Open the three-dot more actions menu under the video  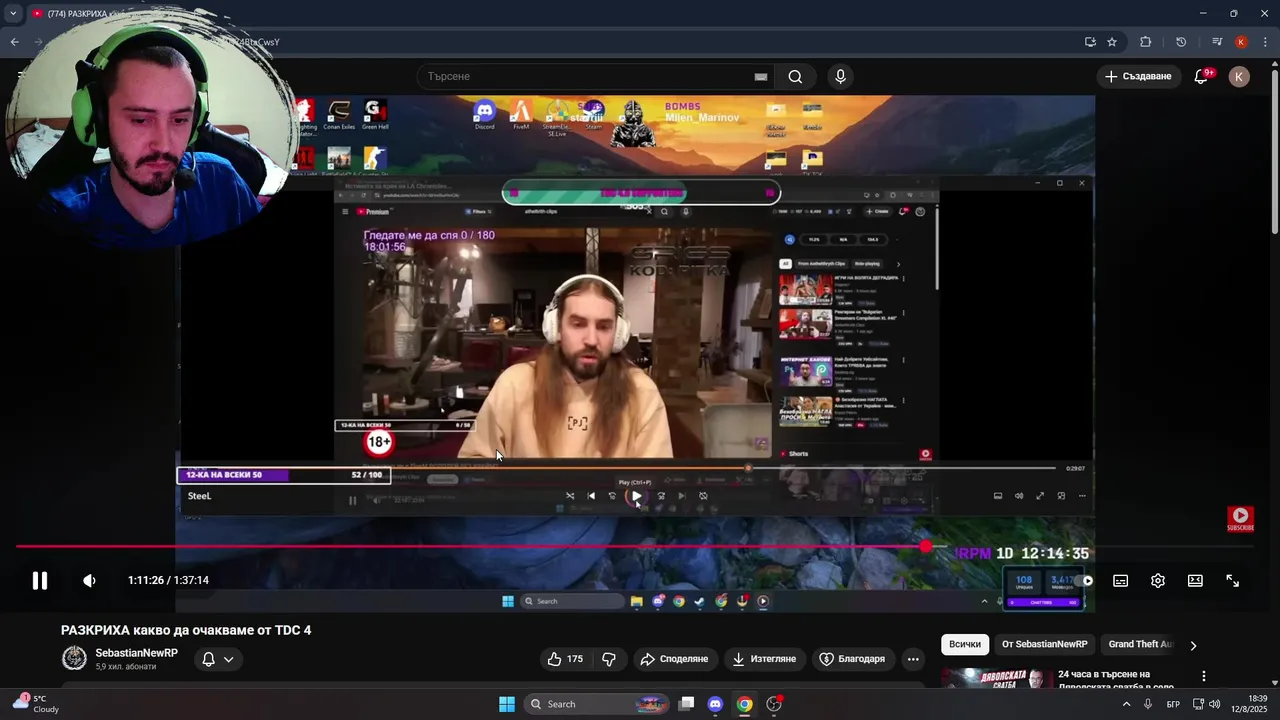coord(913,659)
